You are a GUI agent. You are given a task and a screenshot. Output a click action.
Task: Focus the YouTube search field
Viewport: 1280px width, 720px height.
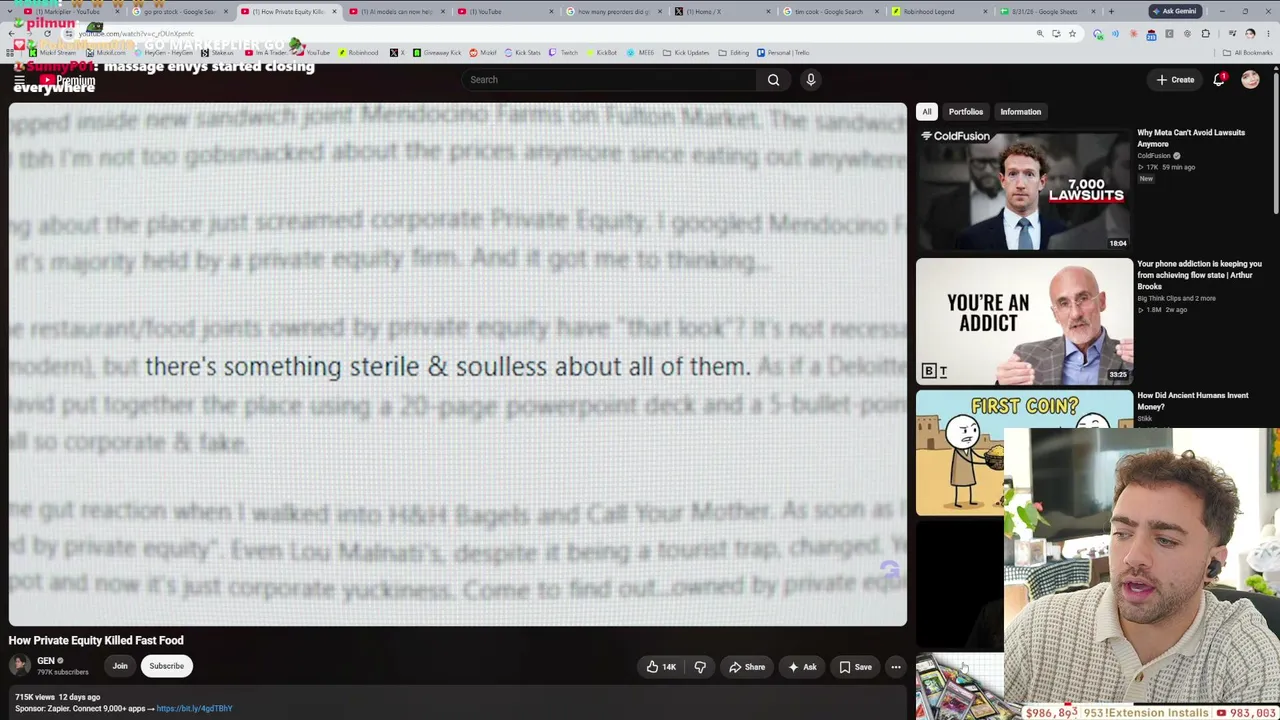tap(610, 80)
